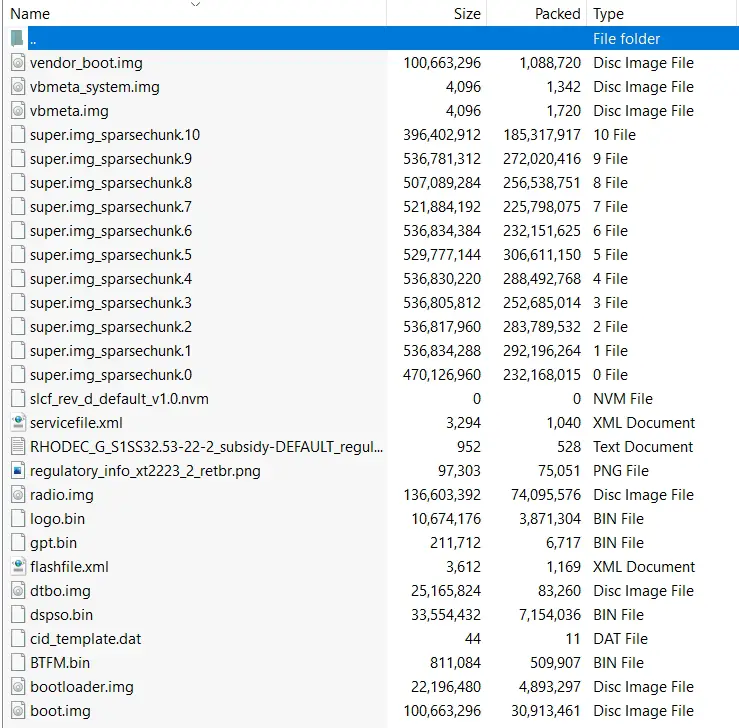Click the flashfile.xml document icon
Screen dimensions: 739x728
pos(18,566)
